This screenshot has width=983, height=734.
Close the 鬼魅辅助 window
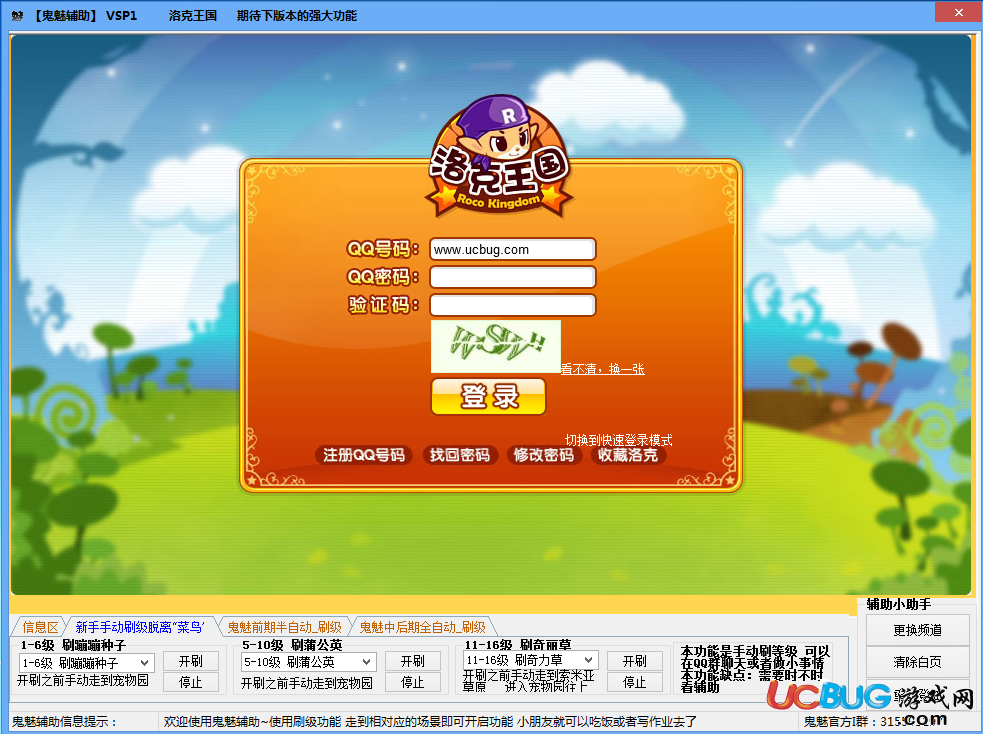point(959,13)
